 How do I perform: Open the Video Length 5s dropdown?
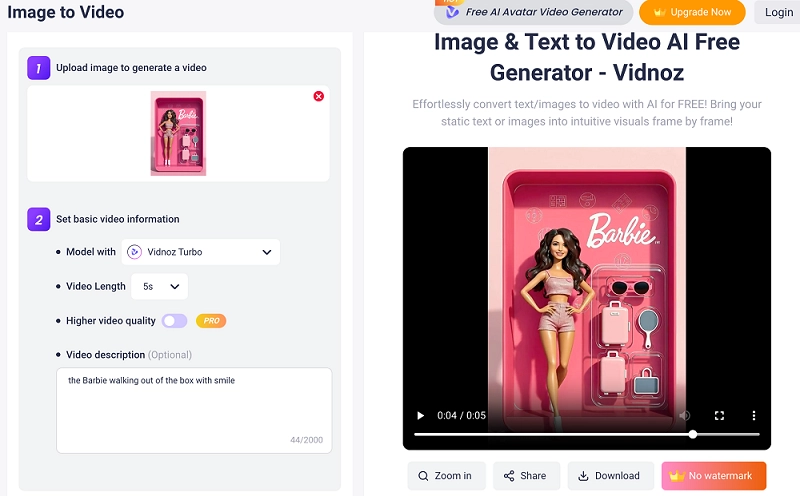pyautogui.click(x=159, y=286)
